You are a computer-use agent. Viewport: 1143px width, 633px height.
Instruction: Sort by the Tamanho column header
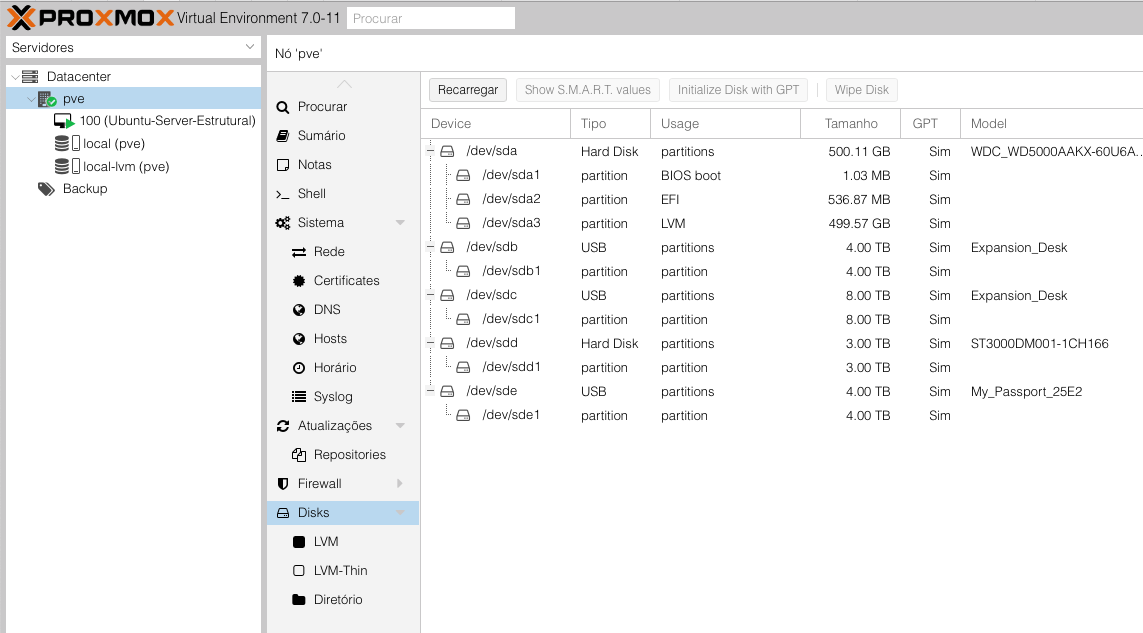tap(851, 124)
